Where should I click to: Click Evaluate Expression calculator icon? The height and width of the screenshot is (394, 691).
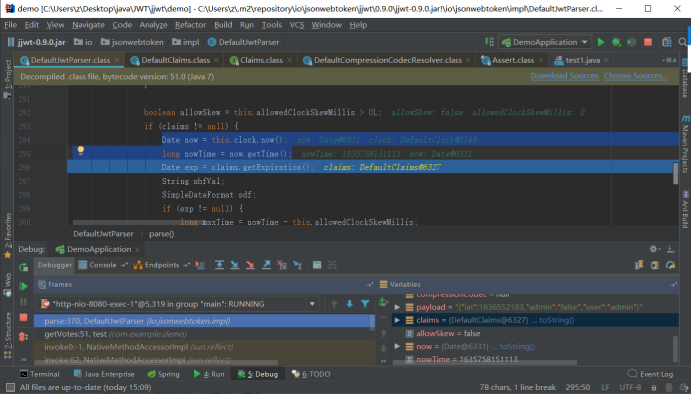(317, 265)
